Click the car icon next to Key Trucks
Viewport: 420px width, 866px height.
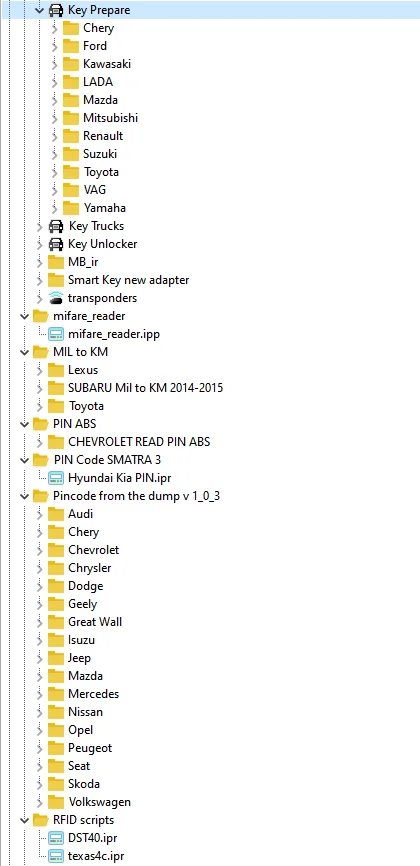point(56,226)
